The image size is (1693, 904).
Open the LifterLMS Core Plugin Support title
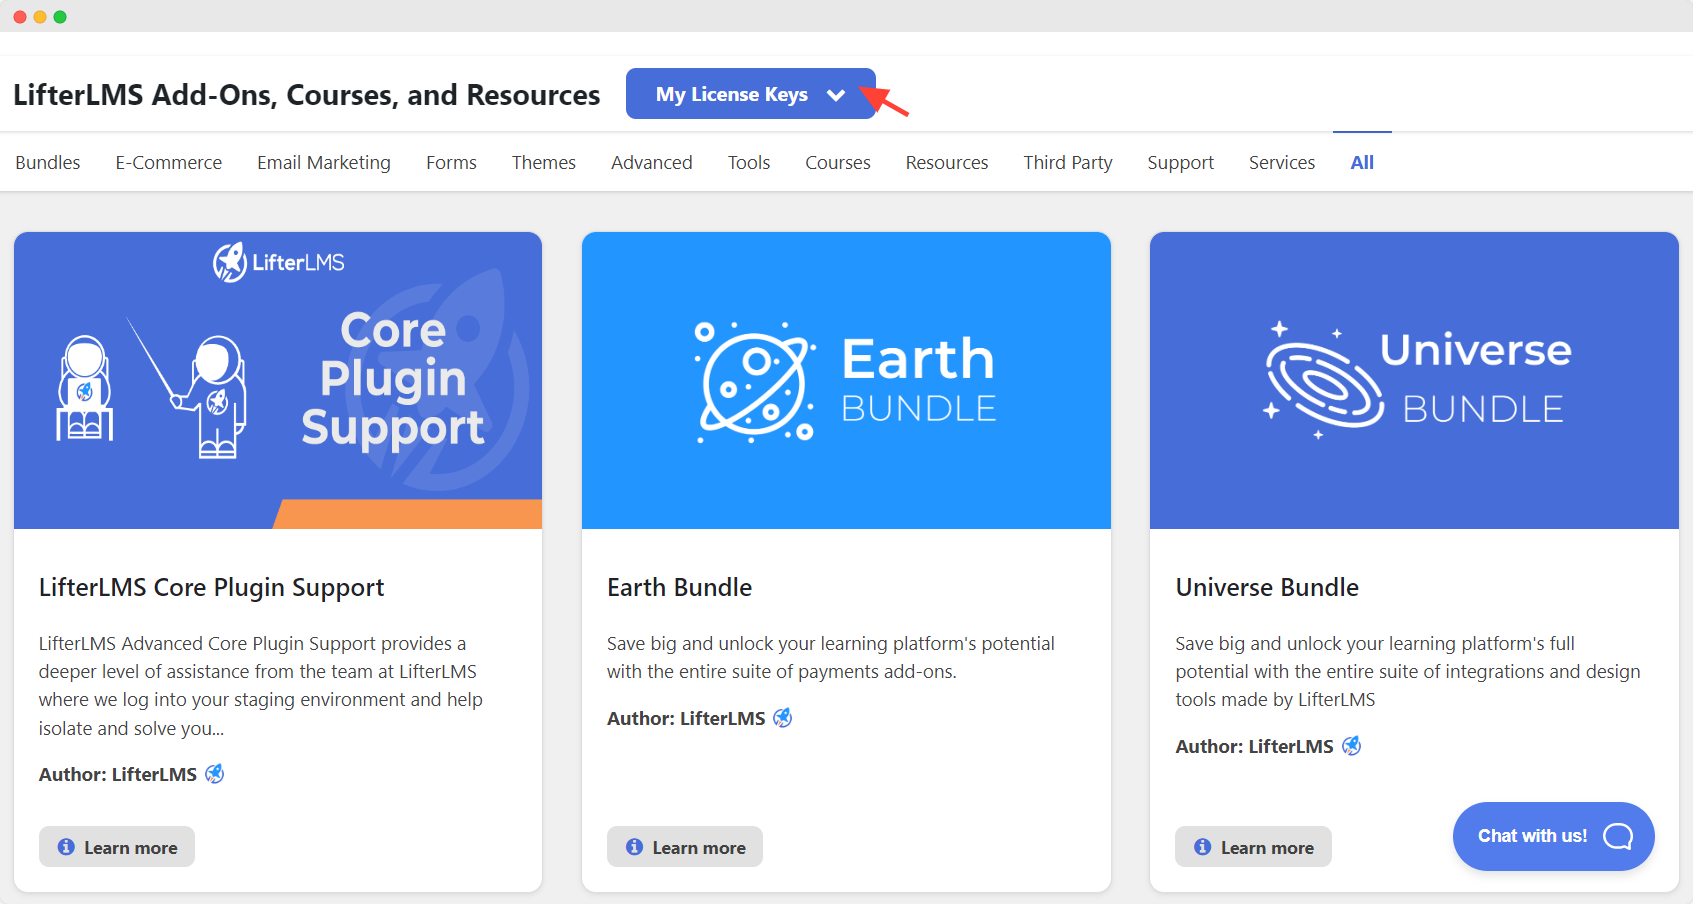(211, 587)
